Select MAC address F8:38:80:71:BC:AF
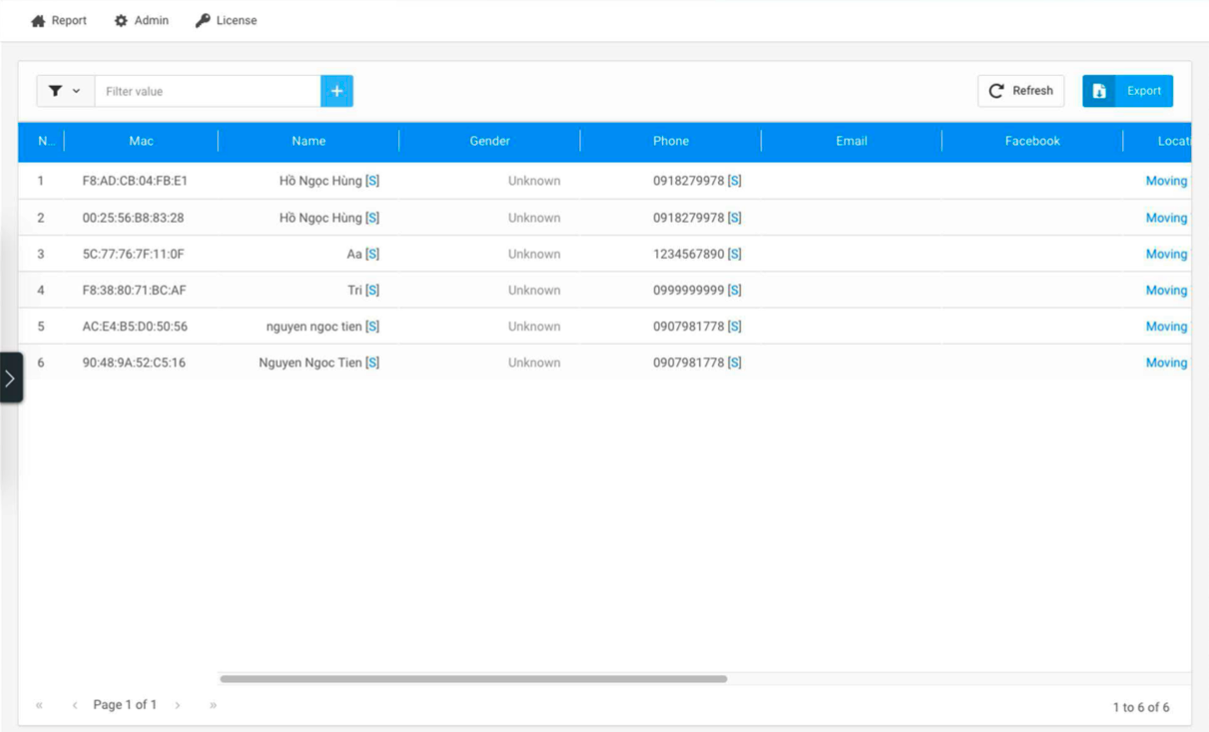This screenshot has width=1209, height=732. tap(134, 290)
